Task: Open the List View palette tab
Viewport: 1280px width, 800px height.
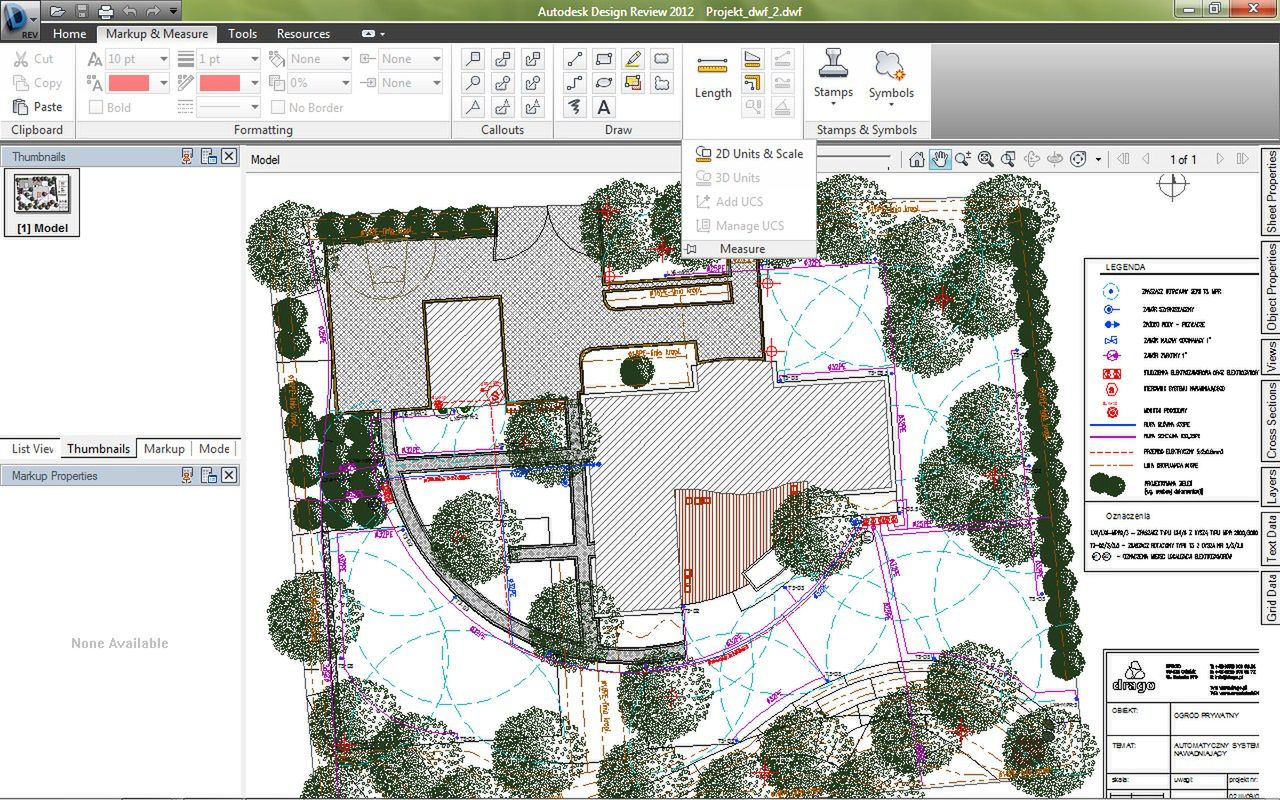Action: 33,449
